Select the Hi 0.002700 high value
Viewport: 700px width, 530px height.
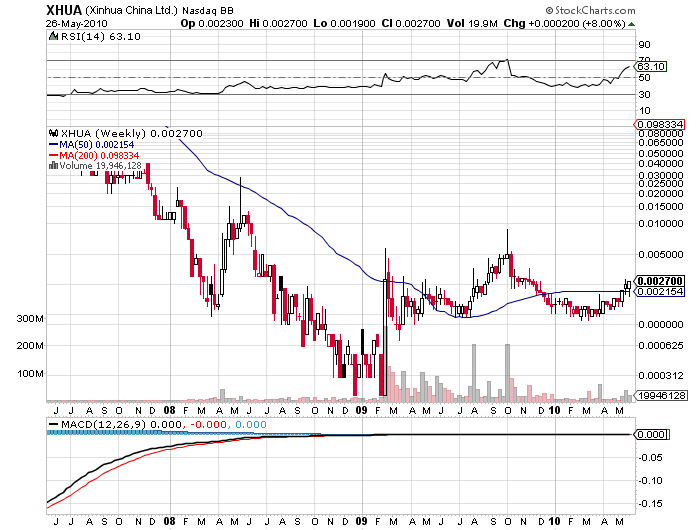coord(278,23)
